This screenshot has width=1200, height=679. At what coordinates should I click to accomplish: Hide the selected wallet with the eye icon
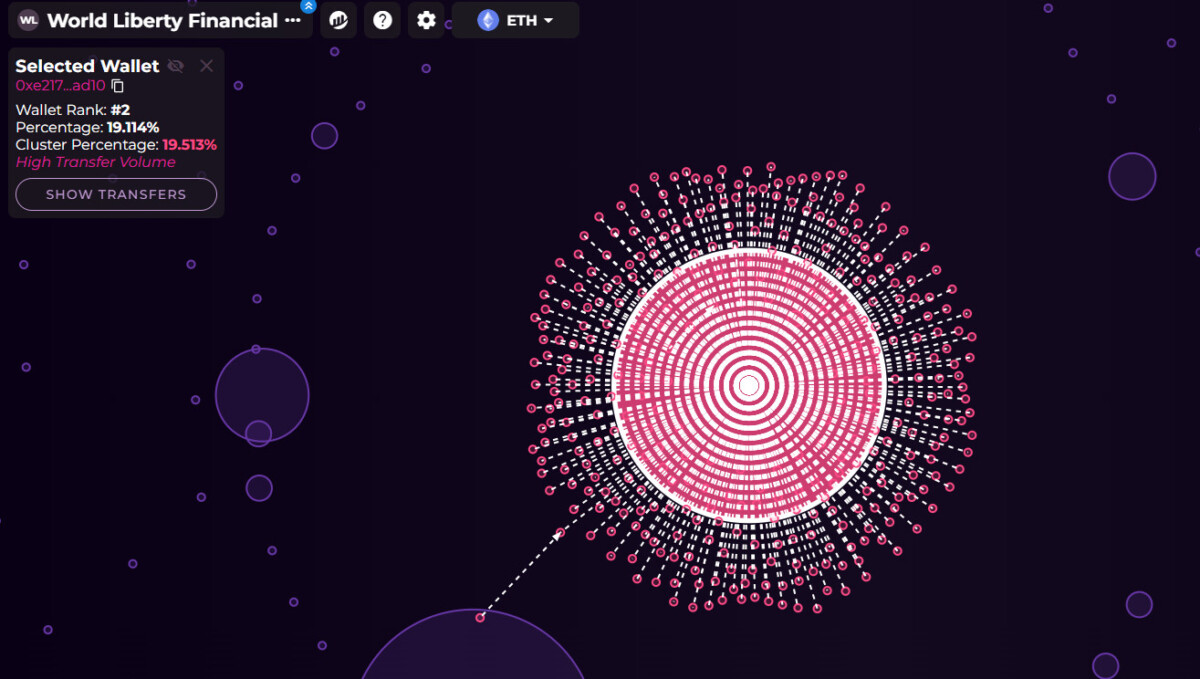click(x=176, y=66)
